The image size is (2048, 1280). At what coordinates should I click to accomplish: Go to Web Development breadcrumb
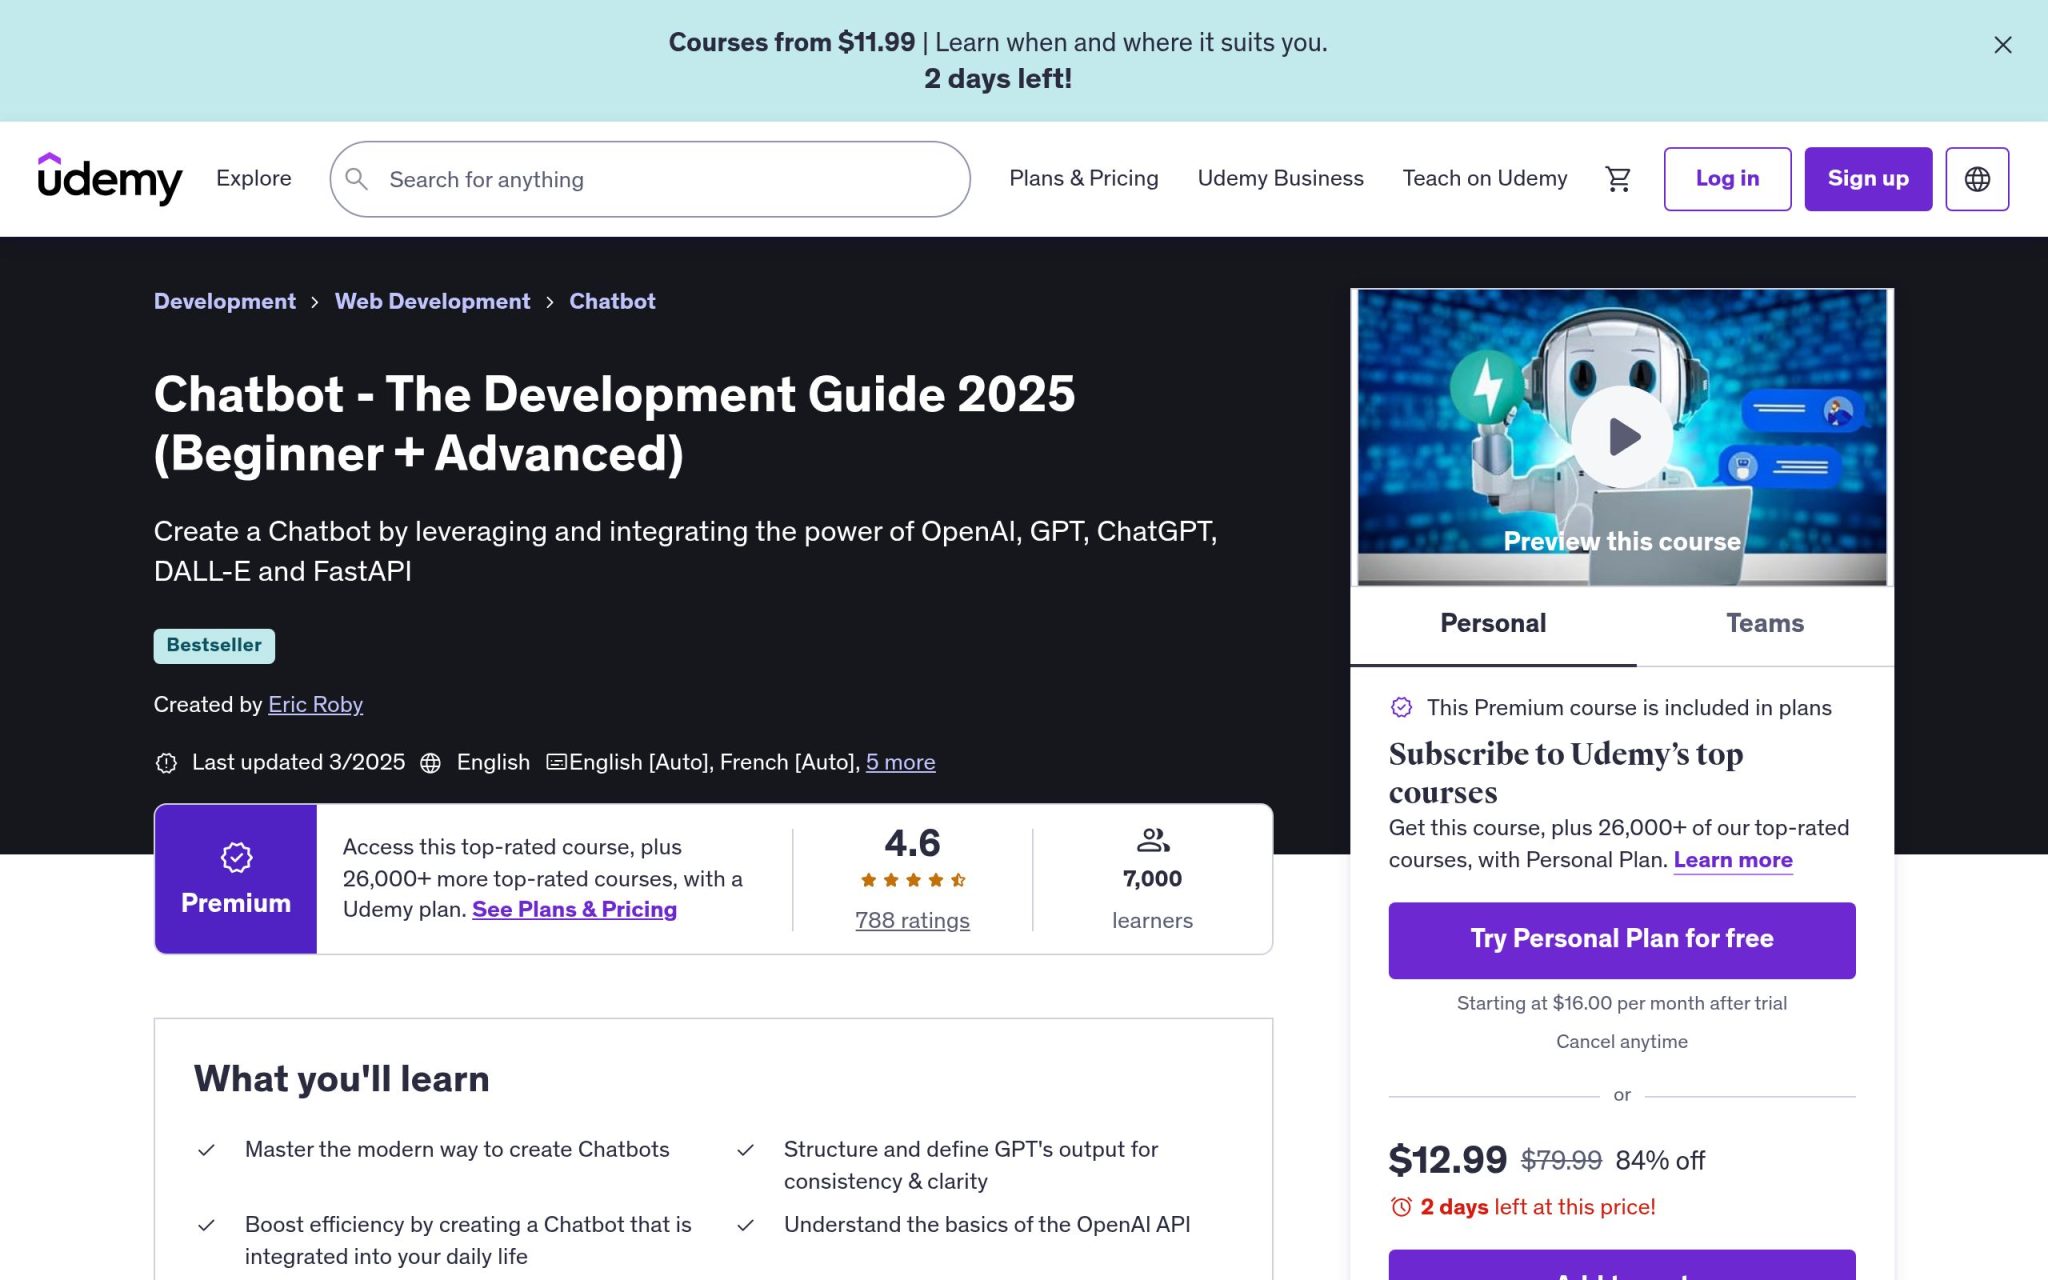tap(432, 301)
